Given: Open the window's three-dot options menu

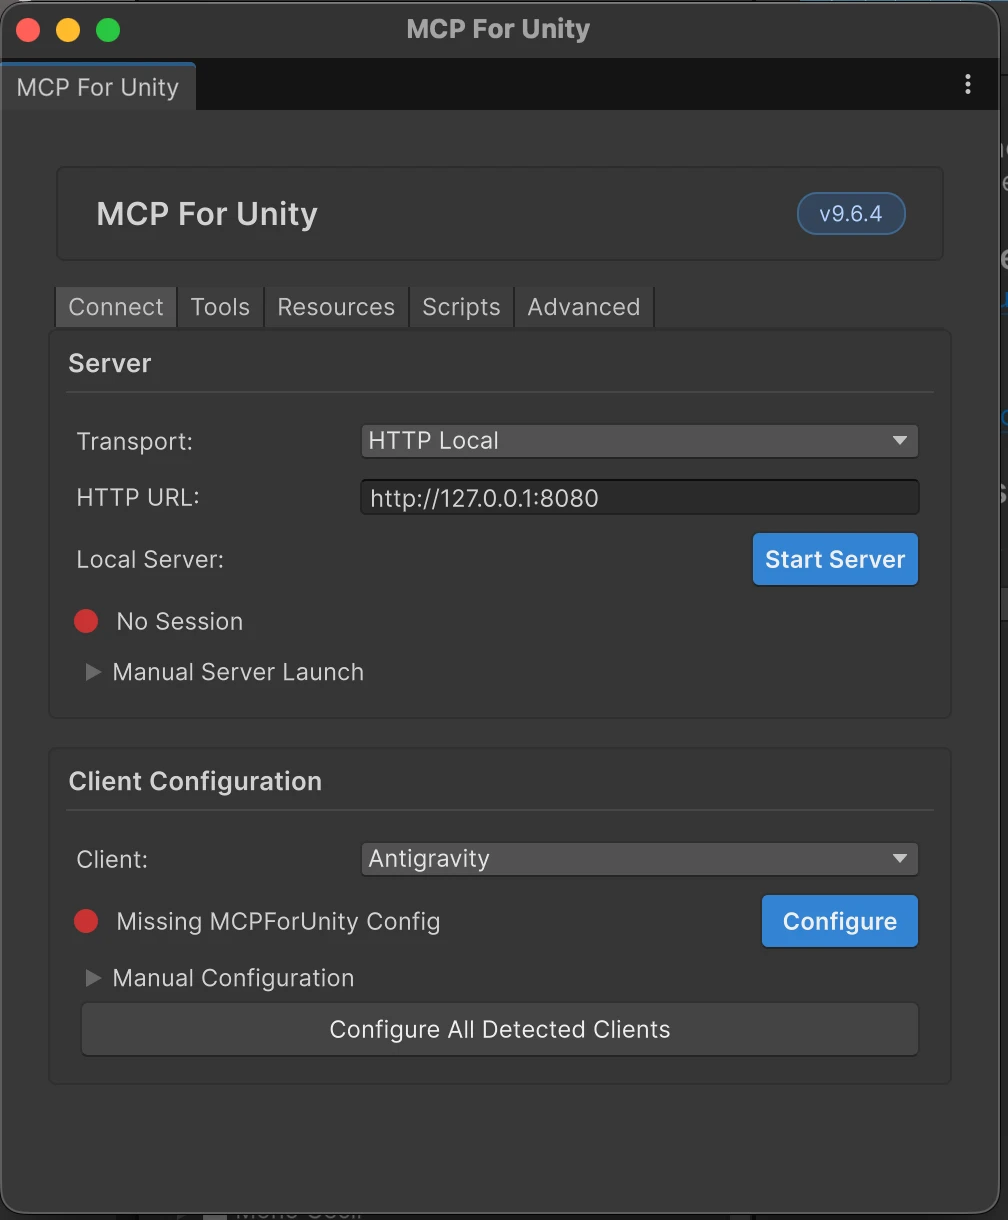Looking at the screenshot, I should click(967, 84).
